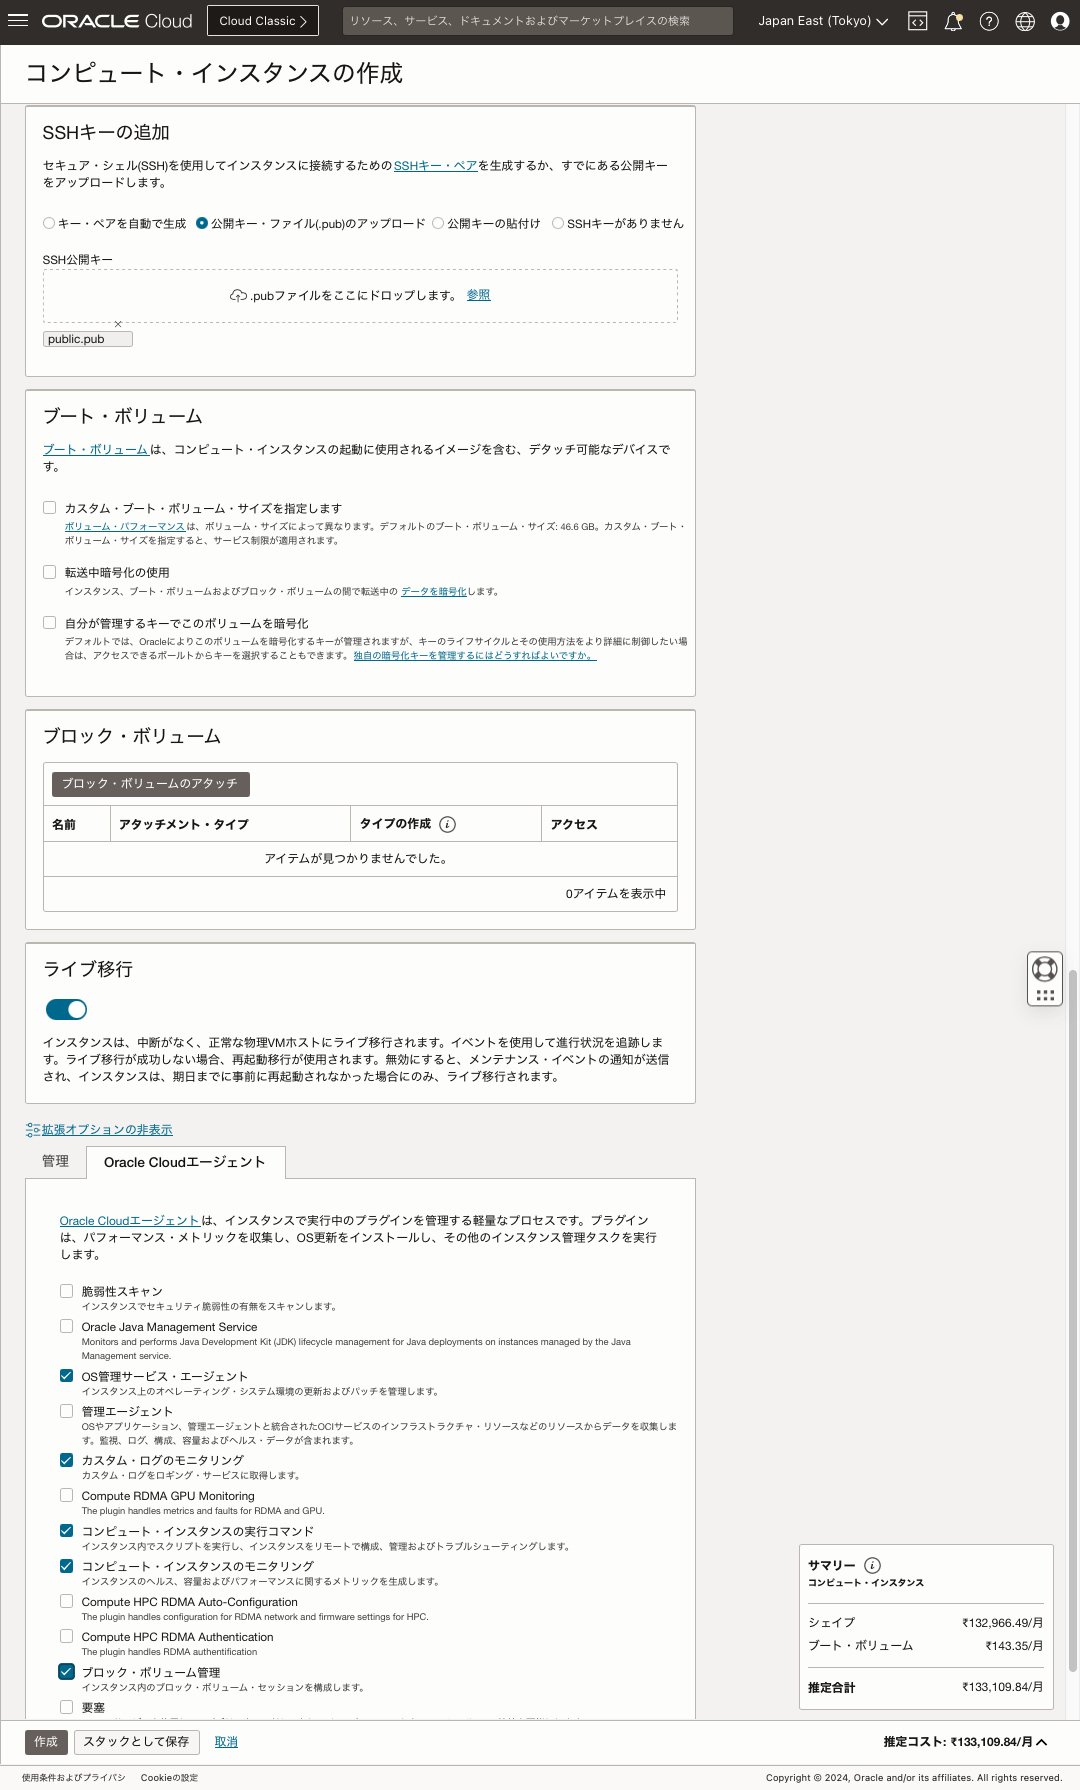Check 管理エージェント plugin
Image resolution: width=1080 pixels, height=1790 pixels.
(x=67, y=1411)
